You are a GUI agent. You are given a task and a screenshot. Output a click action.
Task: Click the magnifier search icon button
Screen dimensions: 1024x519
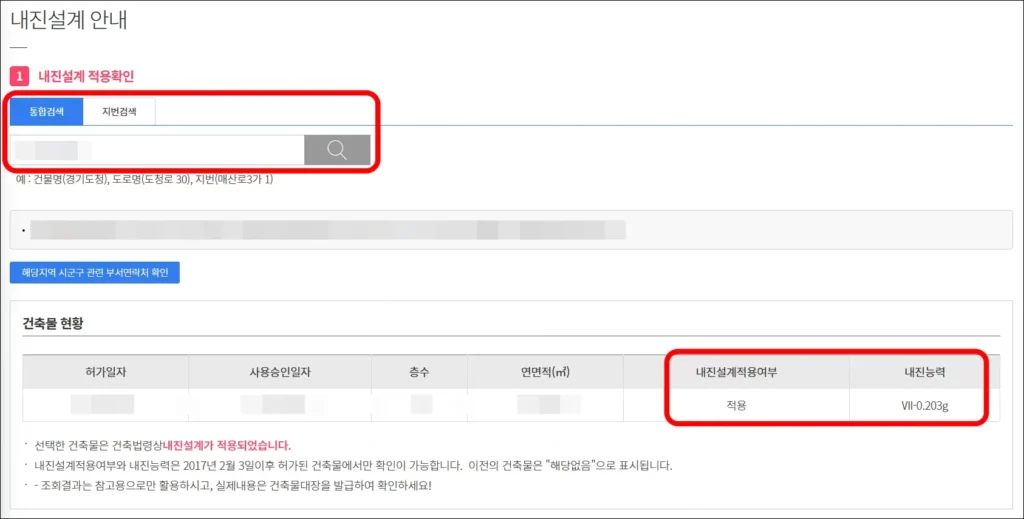pos(337,150)
